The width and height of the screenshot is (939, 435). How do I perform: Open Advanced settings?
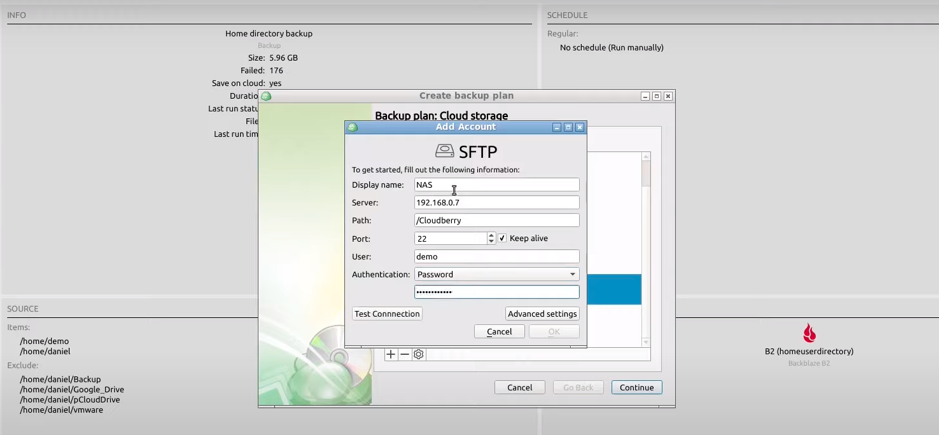click(x=542, y=314)
